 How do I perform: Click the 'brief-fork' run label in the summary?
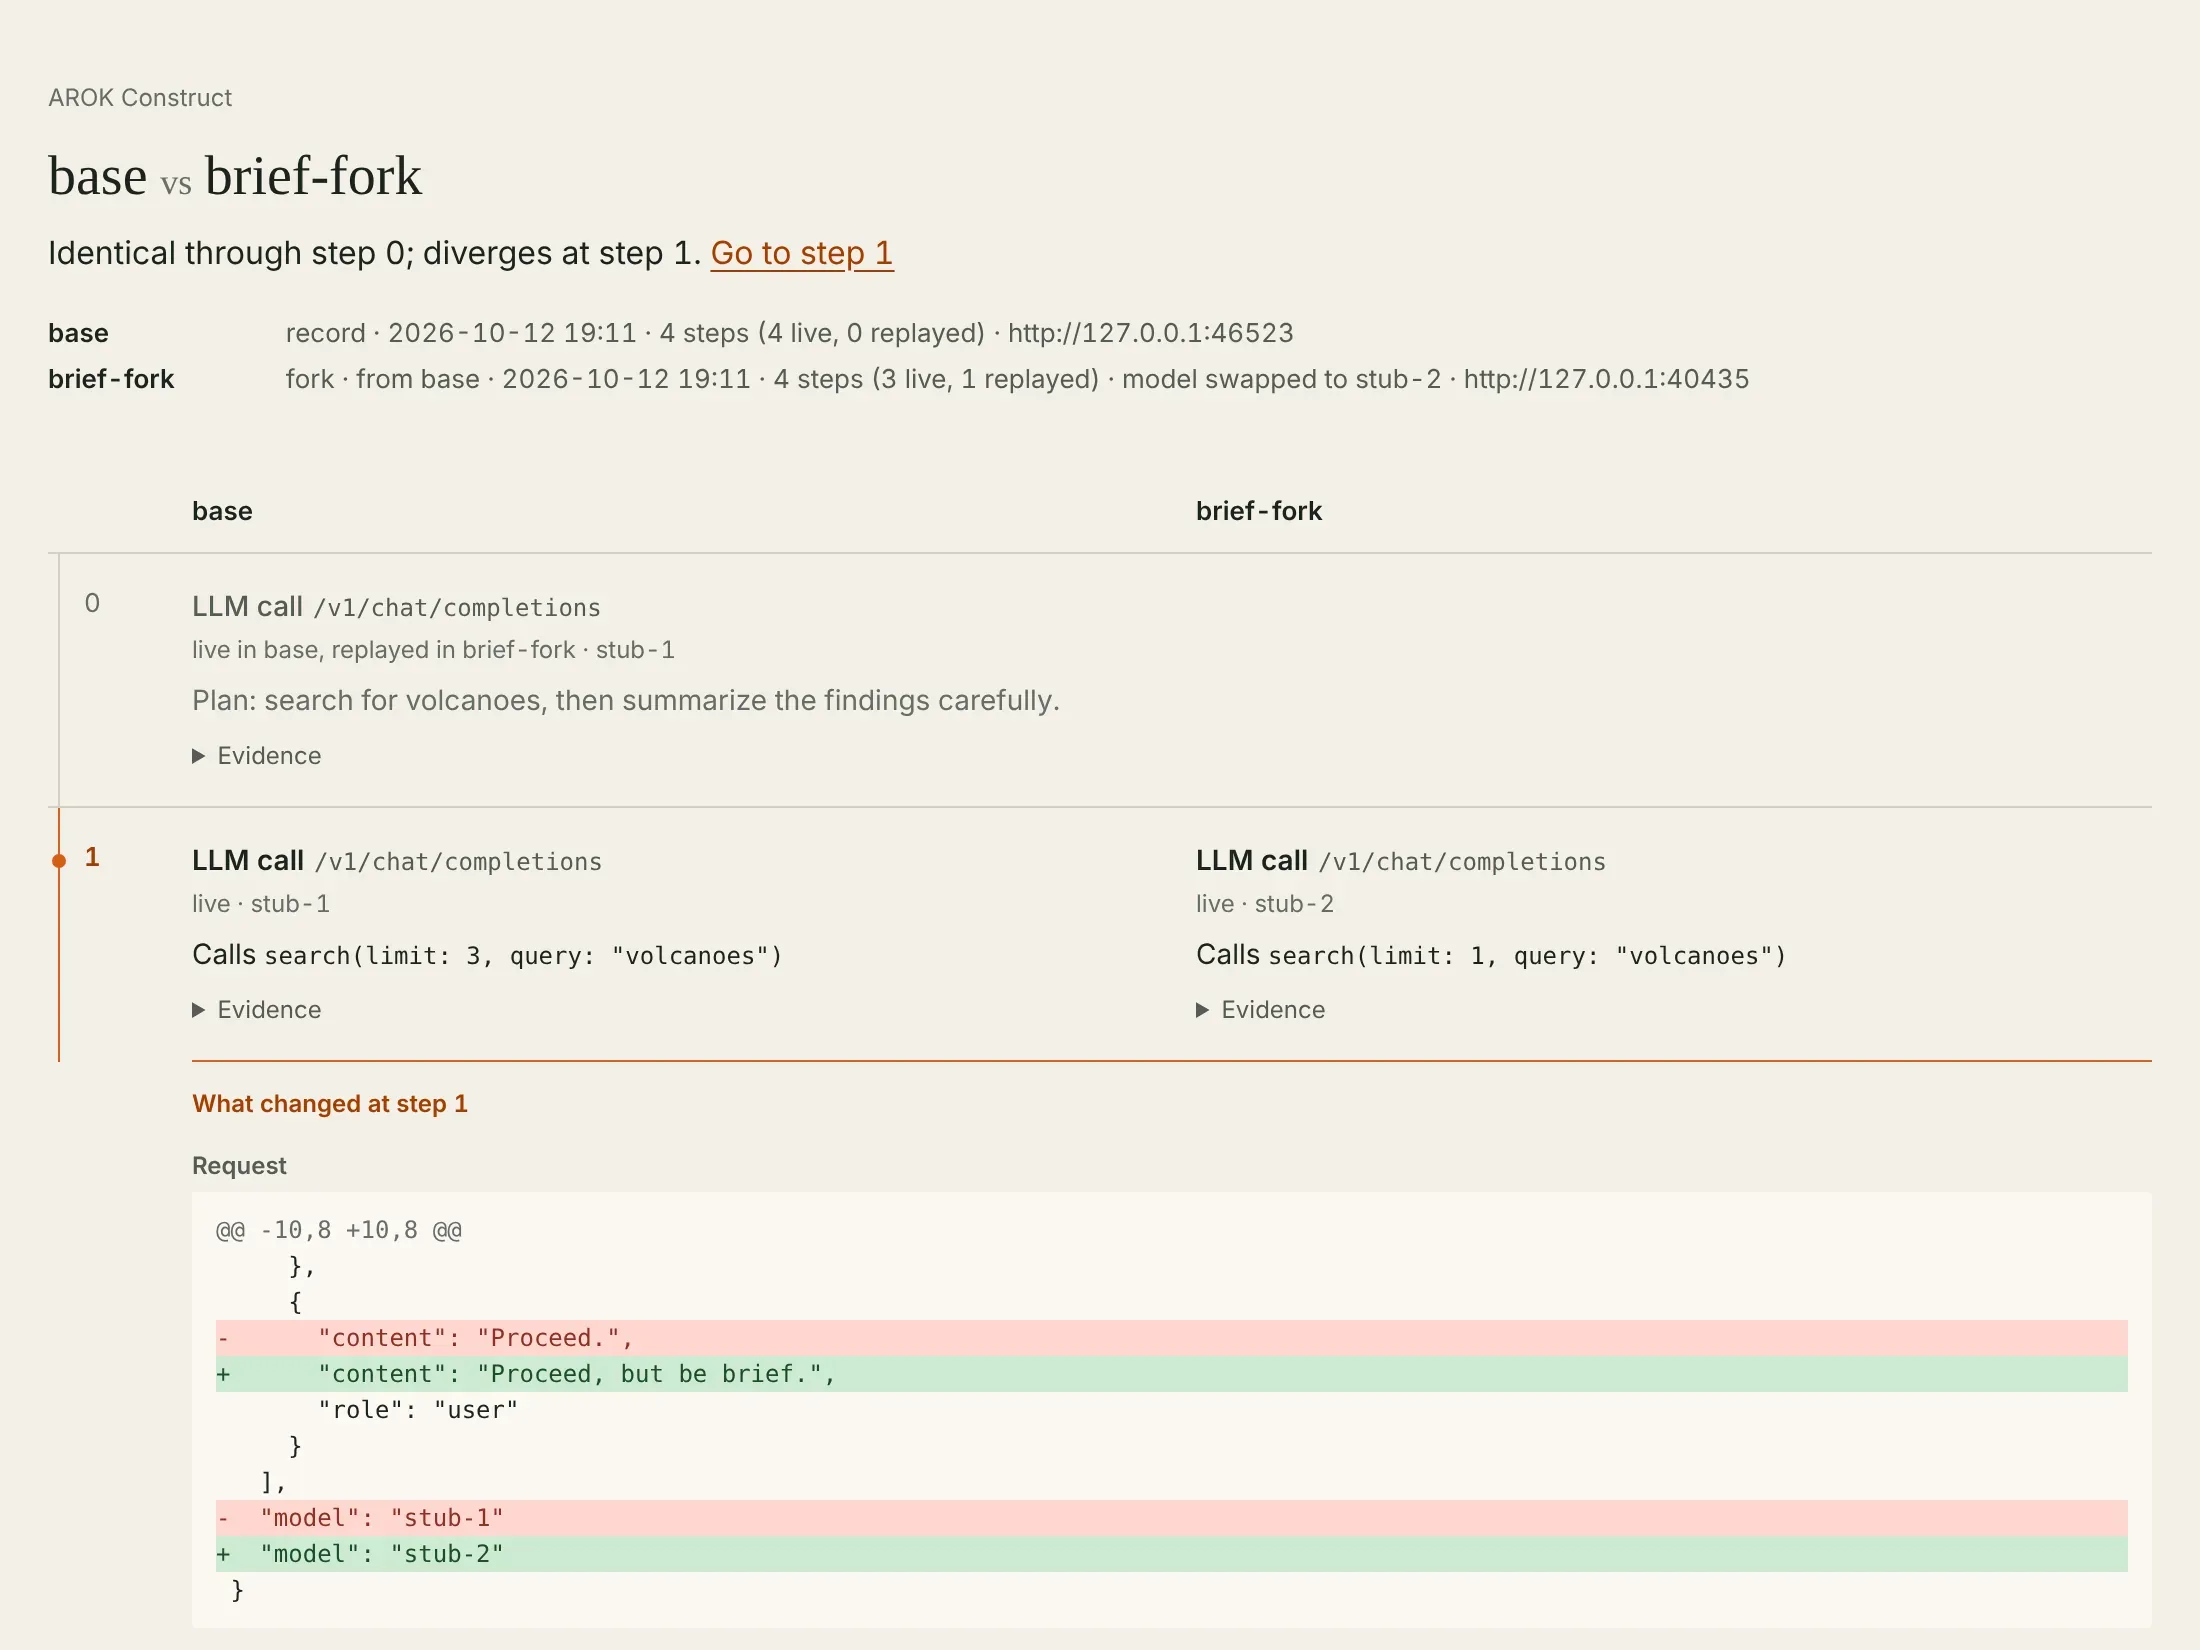coord(111,379)
